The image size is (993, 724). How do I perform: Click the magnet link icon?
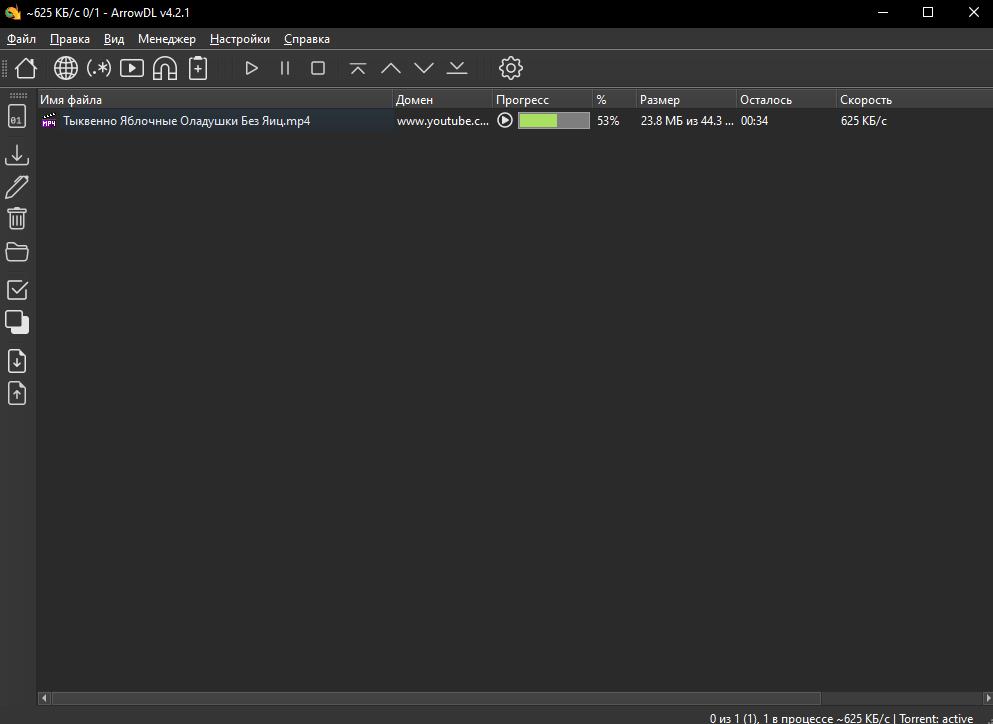click(x=165, y=68)
